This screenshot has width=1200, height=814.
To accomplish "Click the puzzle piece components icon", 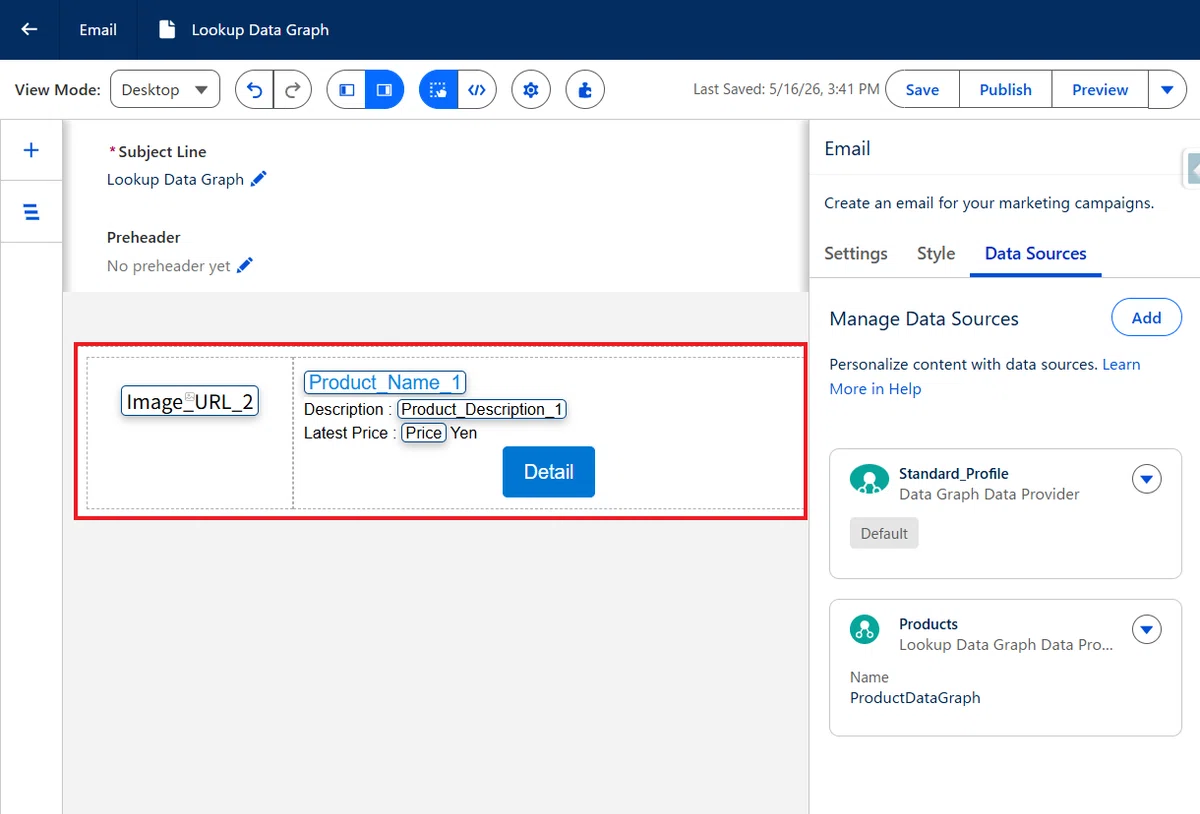I will (x=585, y=89).
